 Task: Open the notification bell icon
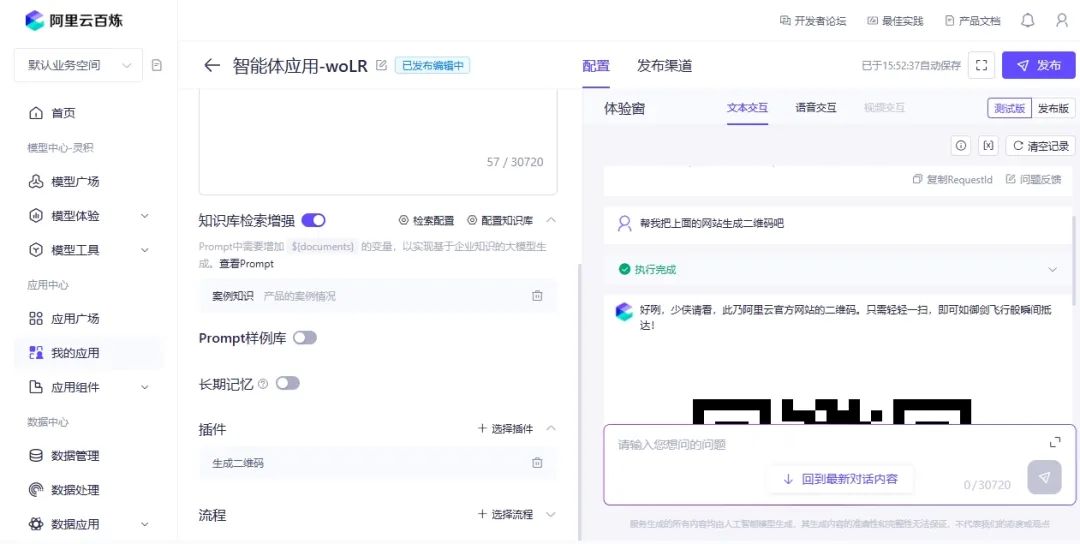1027,21
